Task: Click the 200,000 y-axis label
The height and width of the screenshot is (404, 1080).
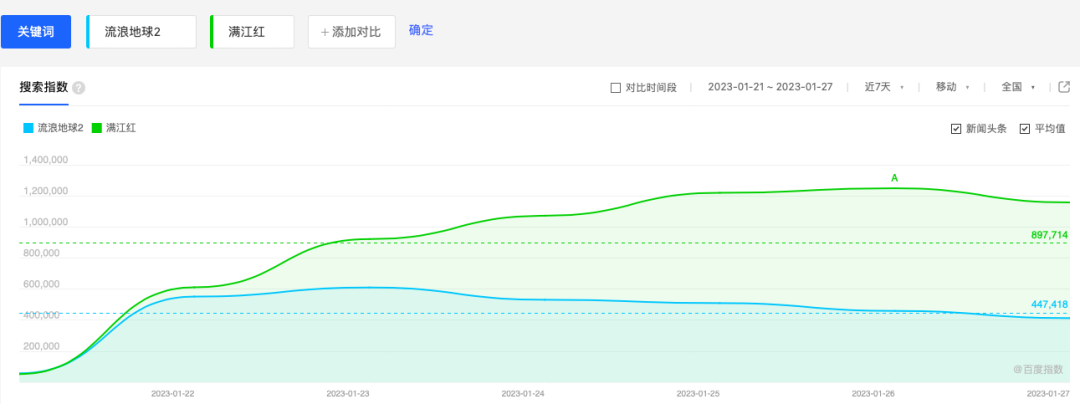Action: tap(41, 346)
